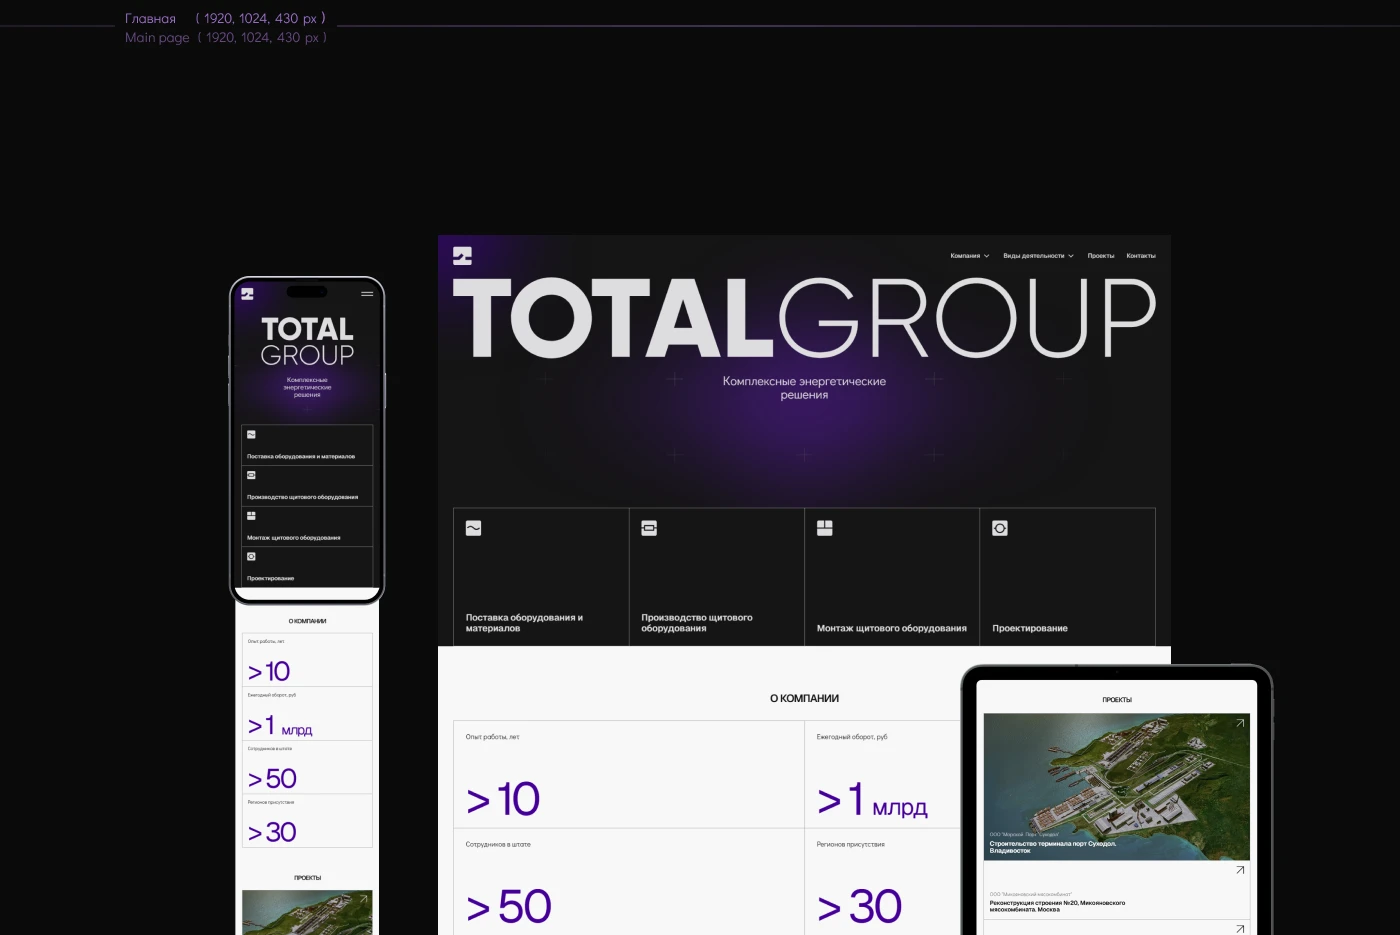Screen dimensions: 1400x935
Task: Click the TOTAL GROUP title in phone mockup
Action: click(307, 342)
